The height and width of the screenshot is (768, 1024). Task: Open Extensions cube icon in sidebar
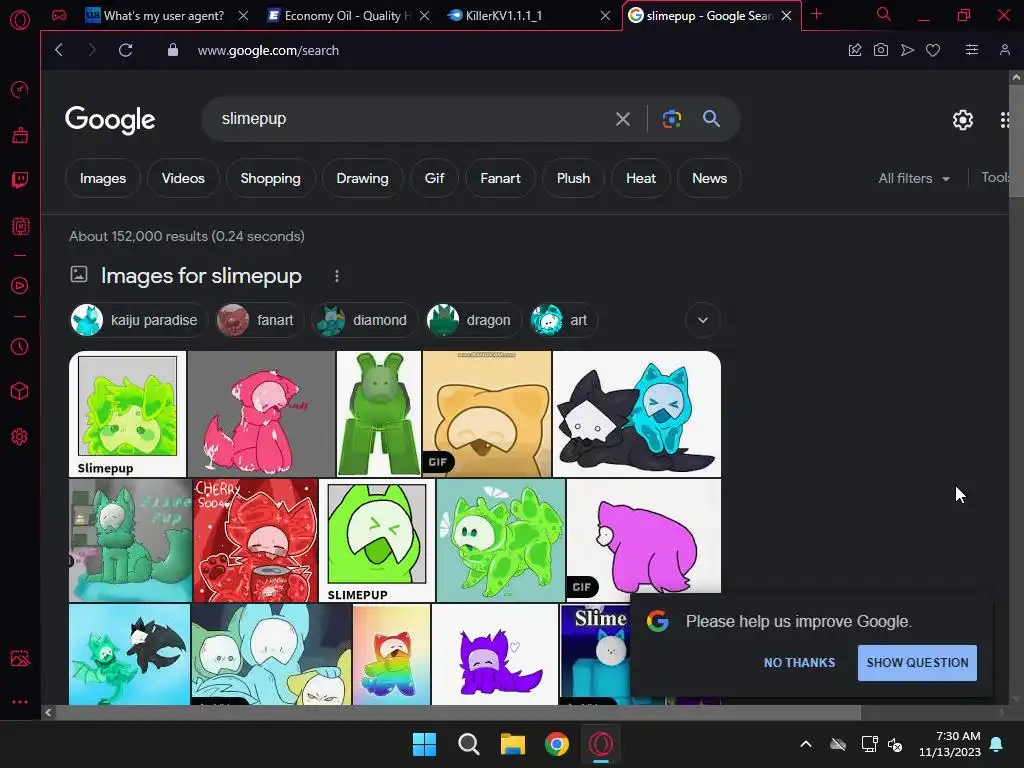pos(20,391)
